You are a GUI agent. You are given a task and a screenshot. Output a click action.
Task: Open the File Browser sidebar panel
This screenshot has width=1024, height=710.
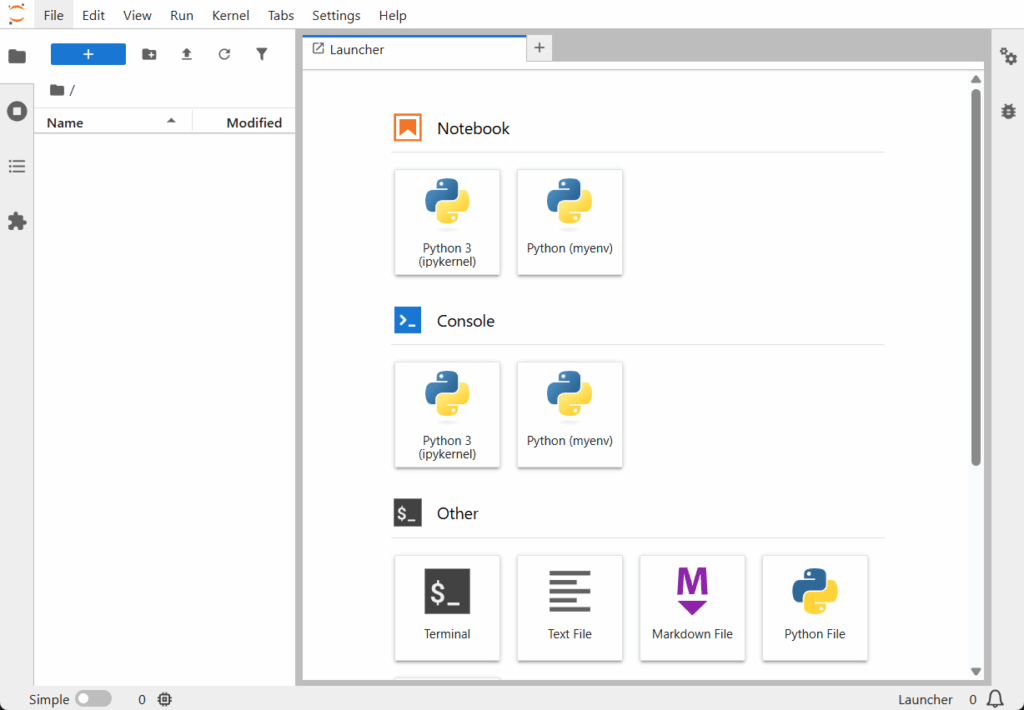[17, 56]
